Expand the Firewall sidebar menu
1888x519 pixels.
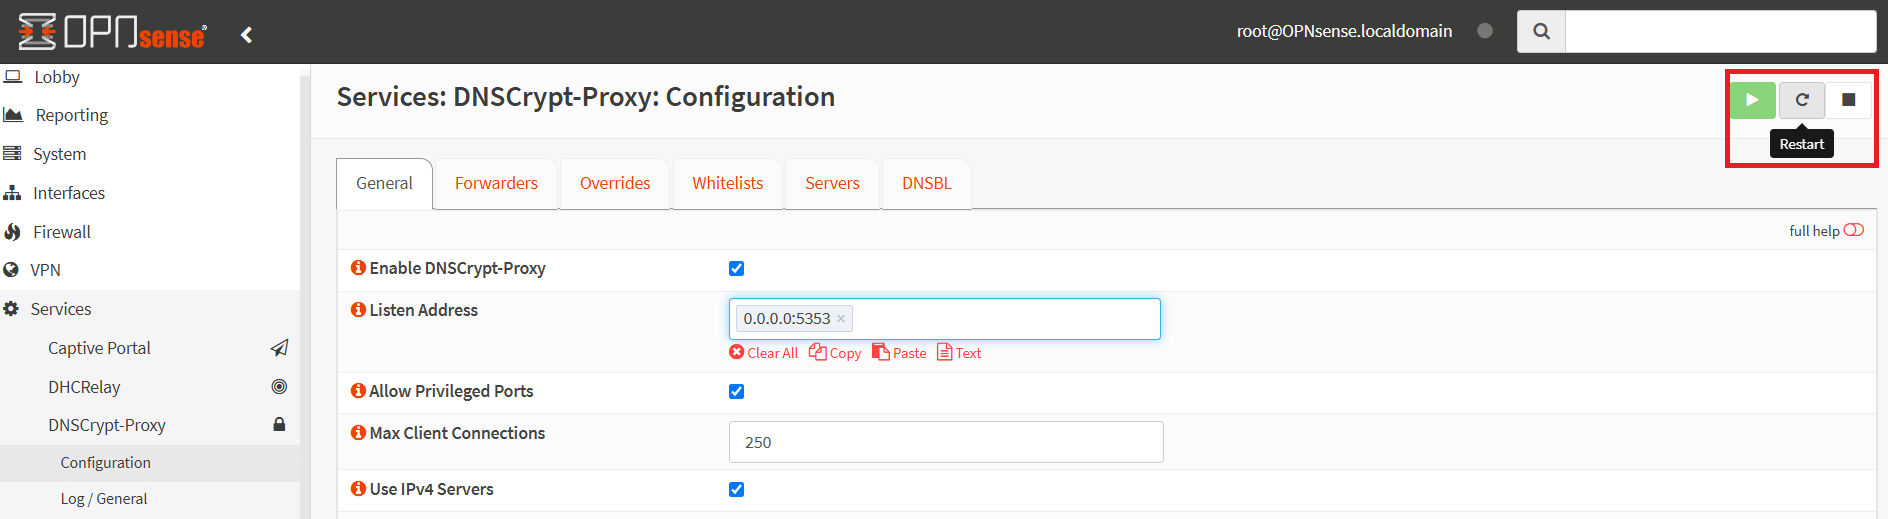pyautogui.click(x=62, y=232)
